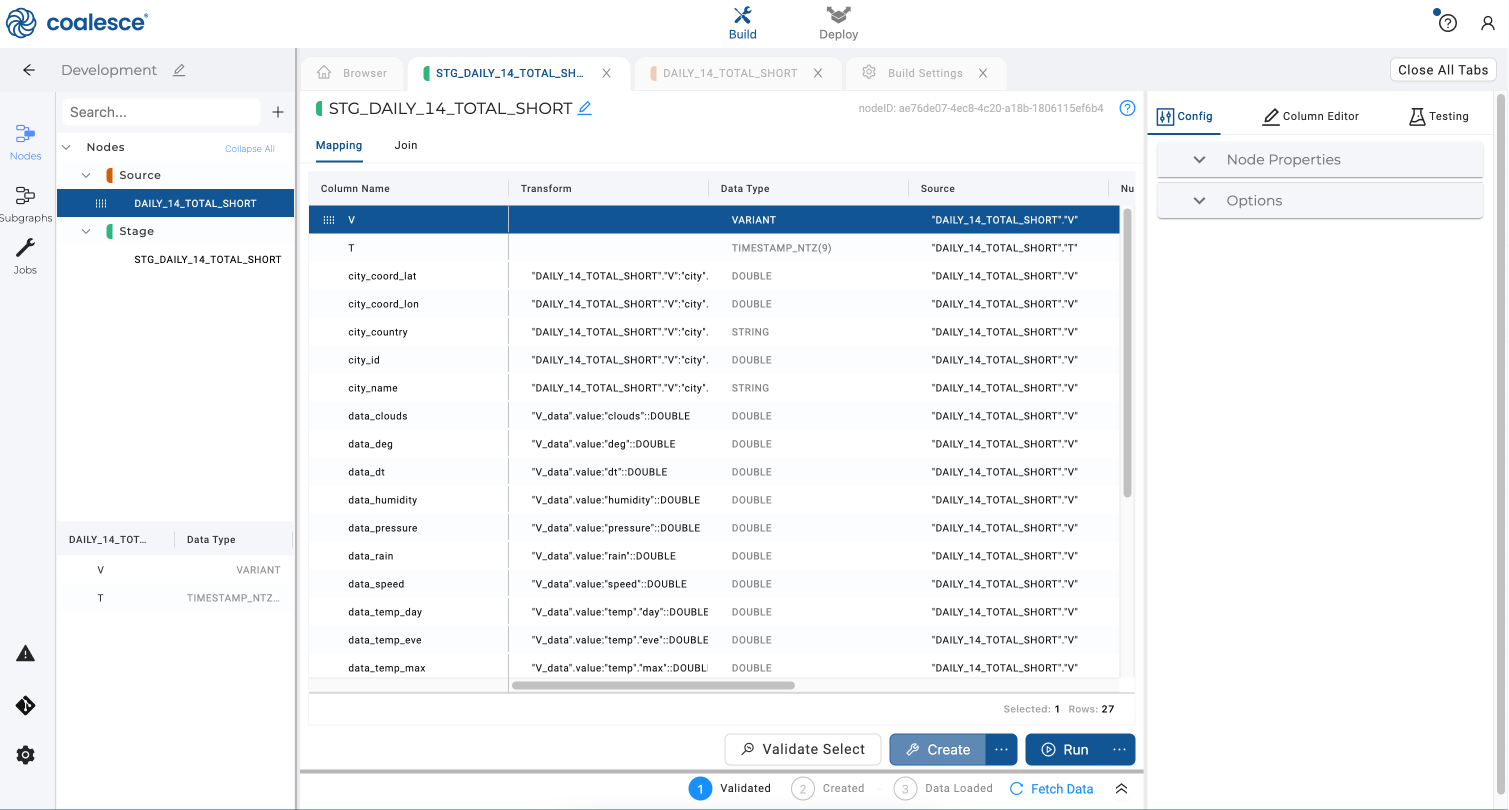Click the horizontal scrollbar in mapping grid
Viewport: 1509px width, 810px height.
coord(653,686)
